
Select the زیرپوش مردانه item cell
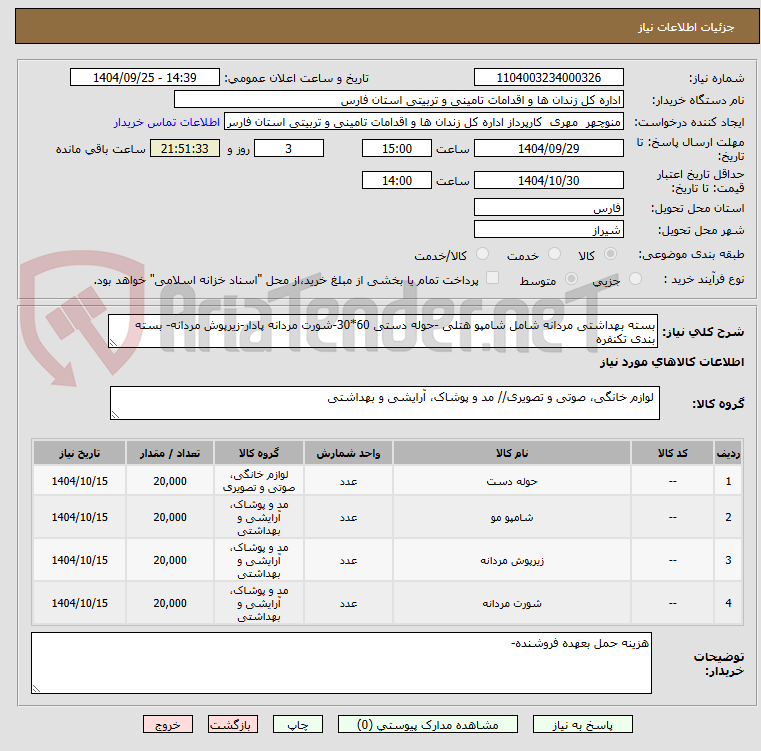click(512, 560)
